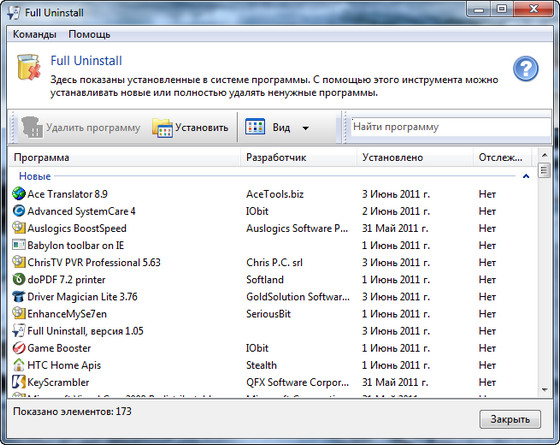Maximize the Full Uninstall window
This screenshot has height=445, width=560.
click(x=502, y=9)
